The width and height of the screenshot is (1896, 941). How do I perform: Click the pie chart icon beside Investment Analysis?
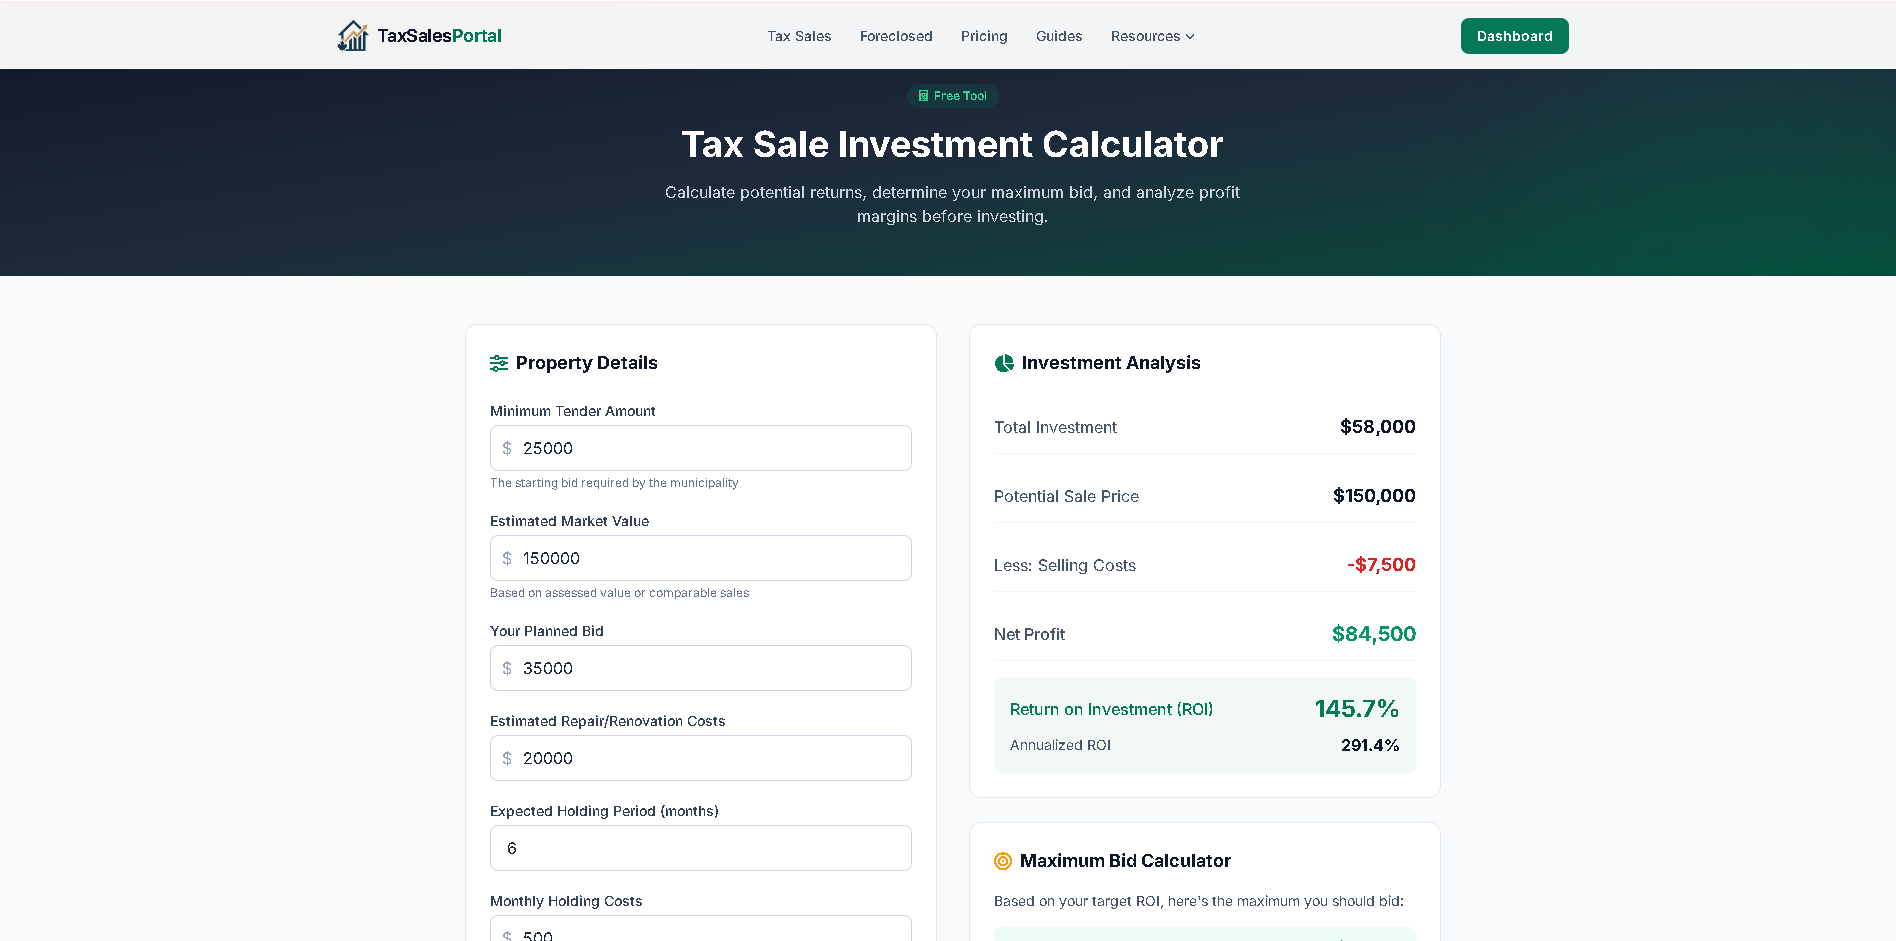pos(1003,363)
